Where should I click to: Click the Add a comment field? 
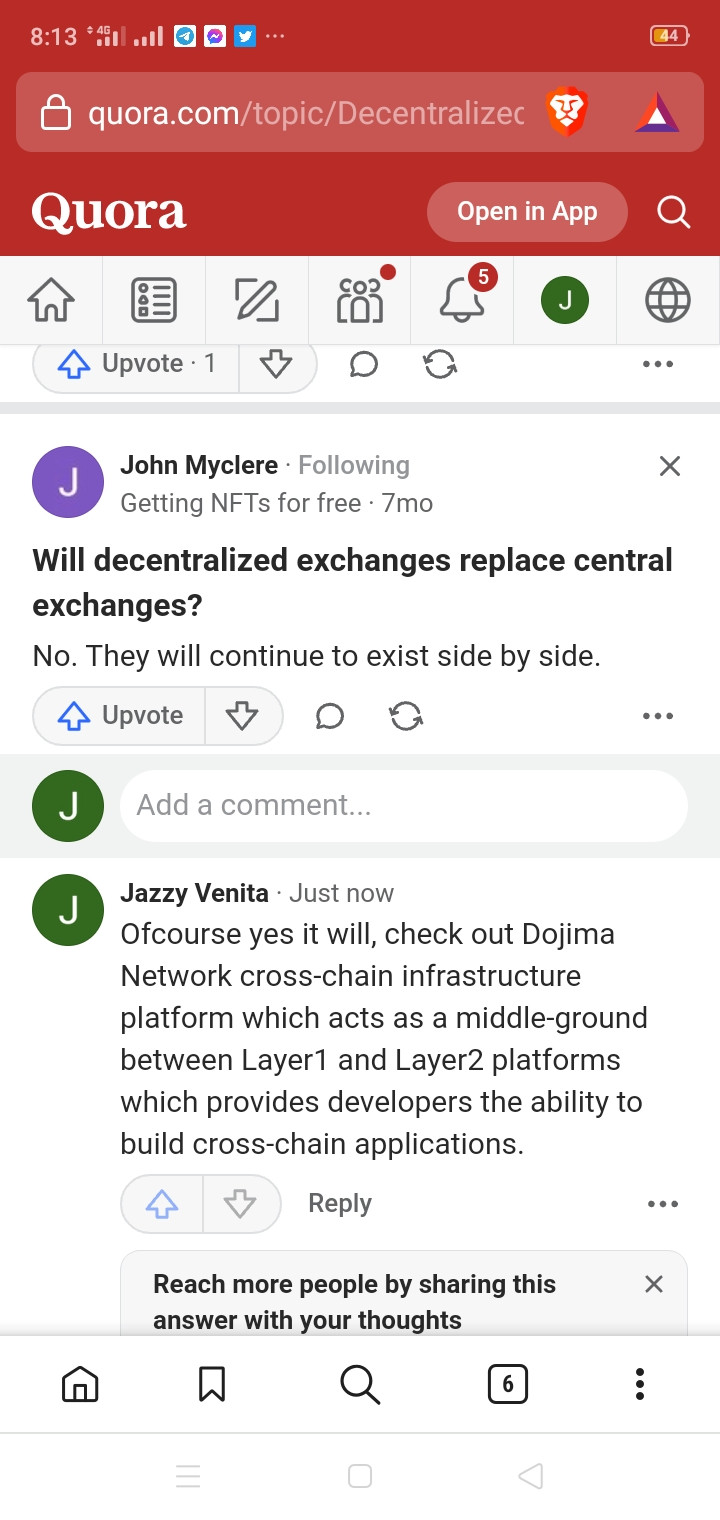click(x=403, y=805)
